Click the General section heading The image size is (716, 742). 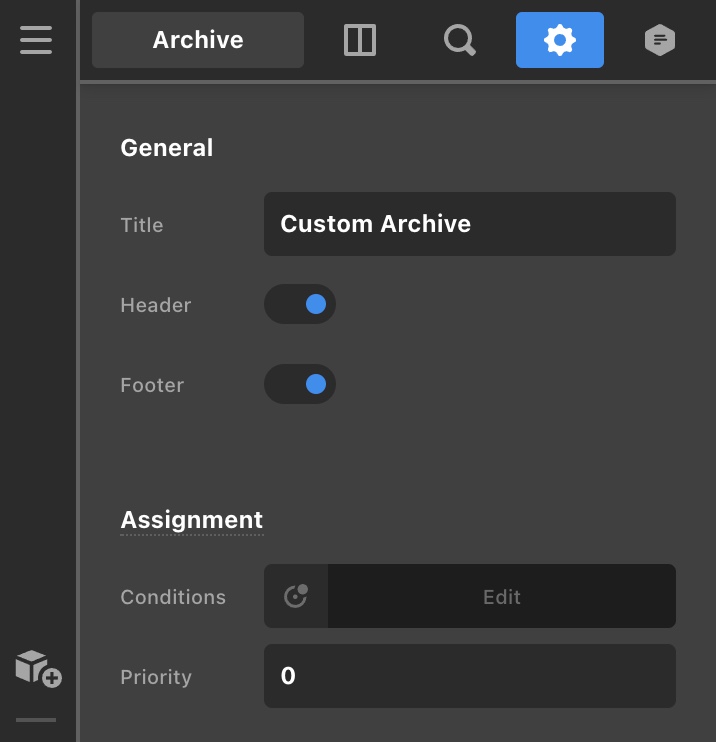(x=167, y=148)
